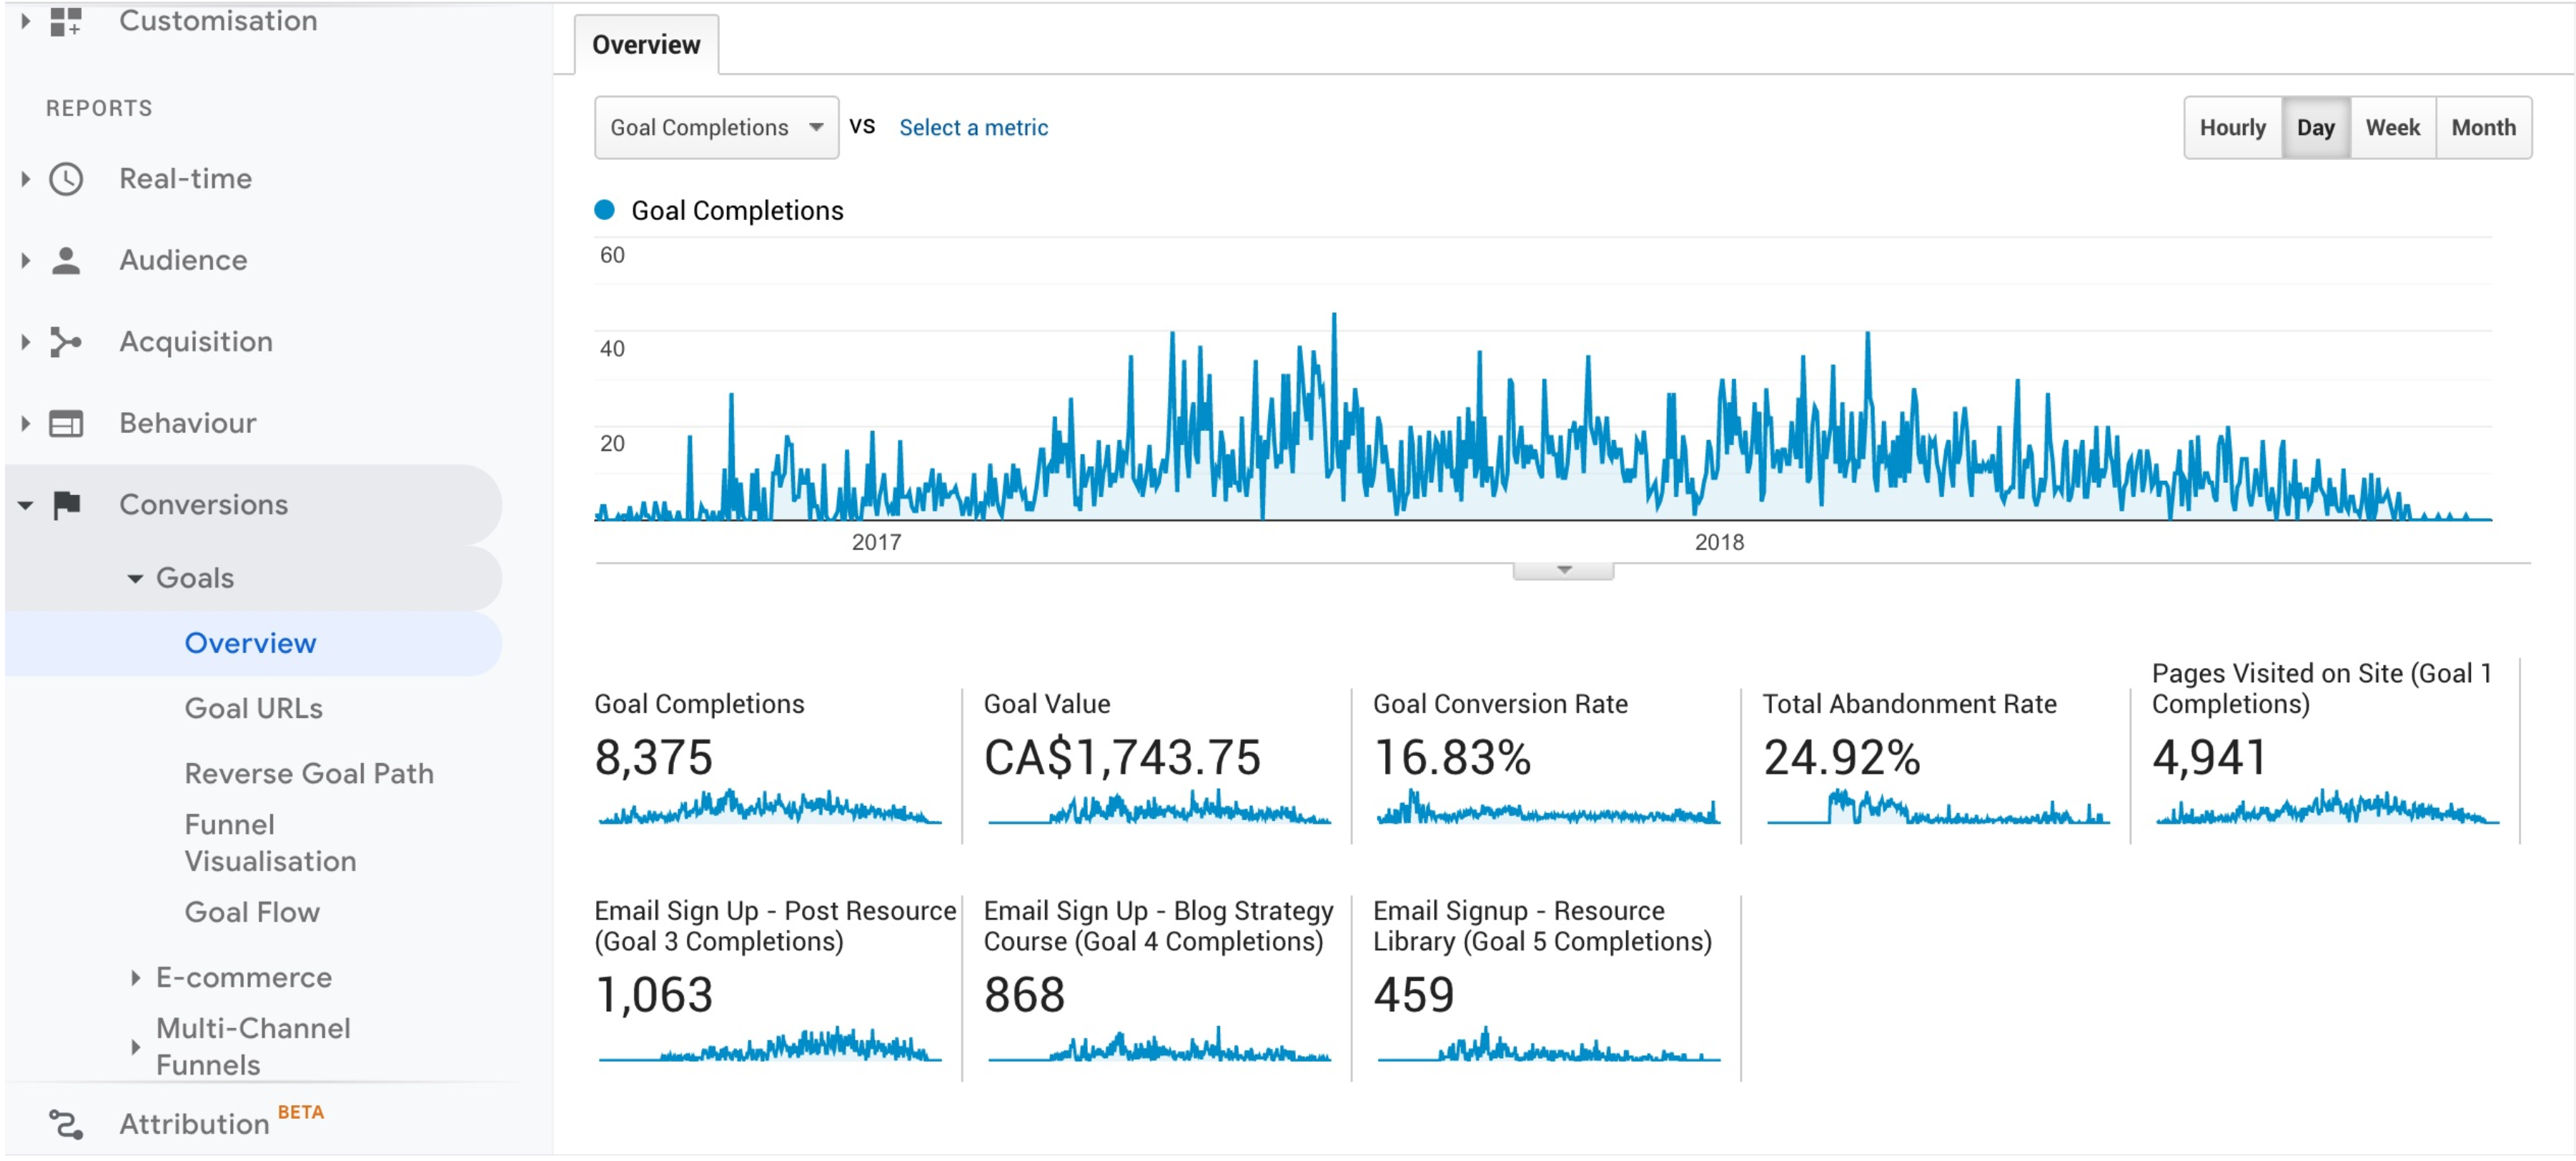
Task: Open the Goal URLs report
Action: [x=253, y=708]
